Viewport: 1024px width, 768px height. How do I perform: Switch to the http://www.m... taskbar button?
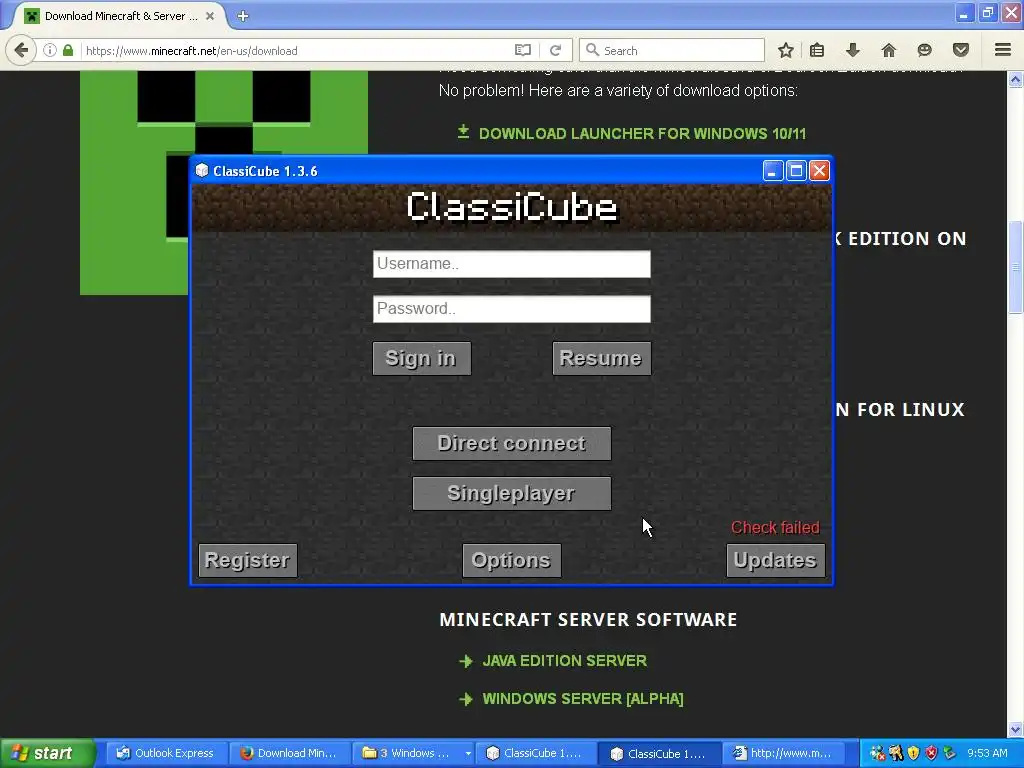click(x=784, y=753)
